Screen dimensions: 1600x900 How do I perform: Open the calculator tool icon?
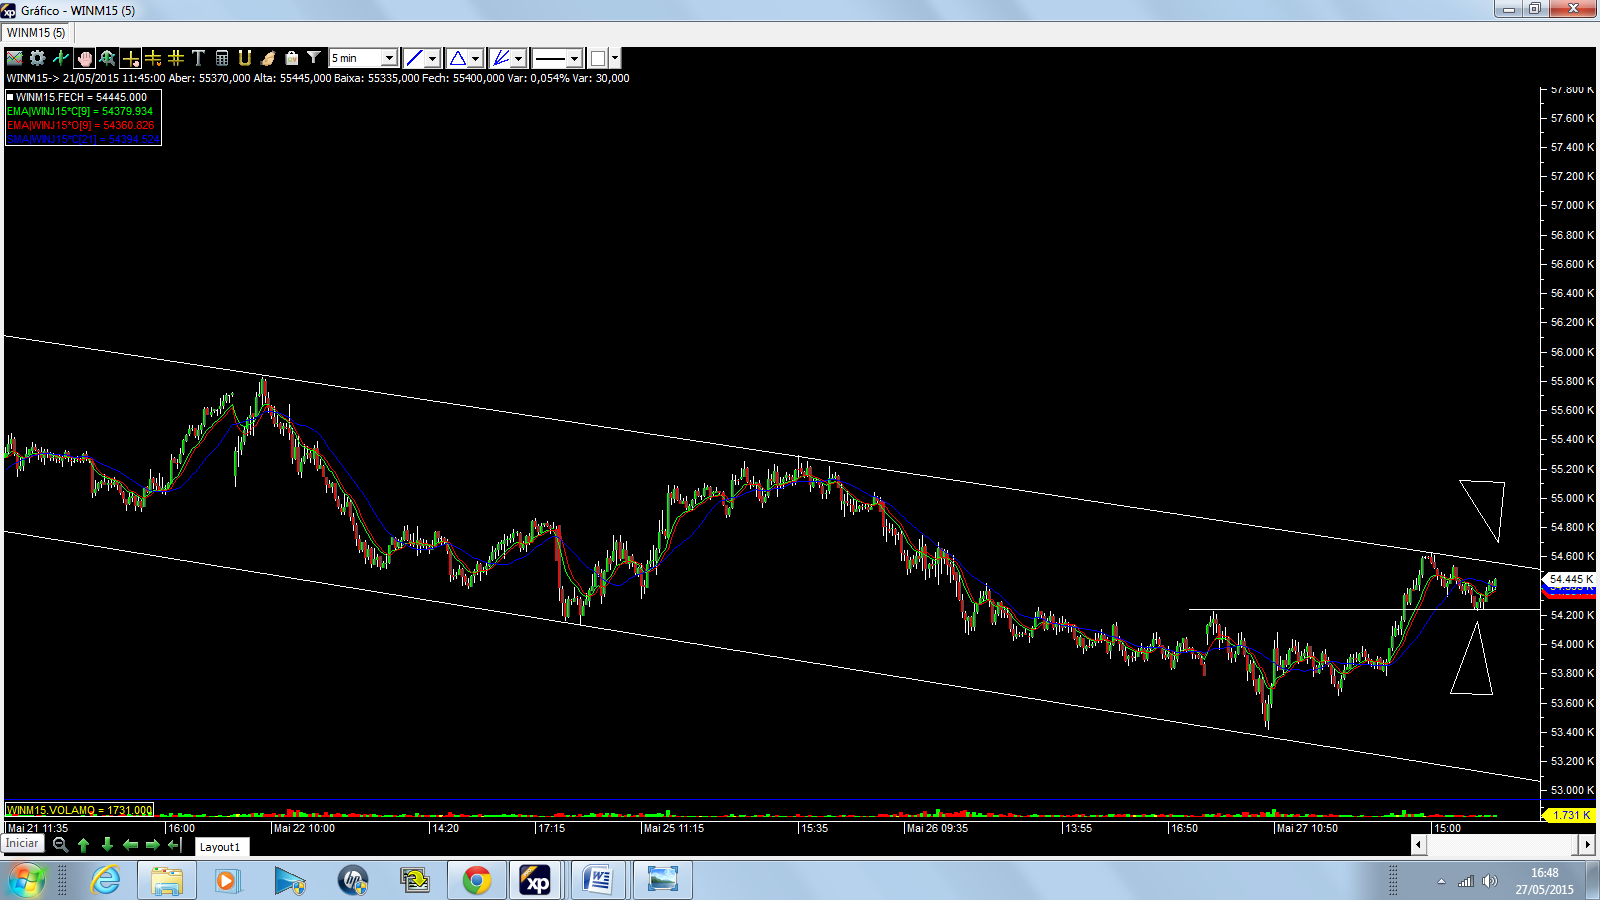click(x=222, y=58)
